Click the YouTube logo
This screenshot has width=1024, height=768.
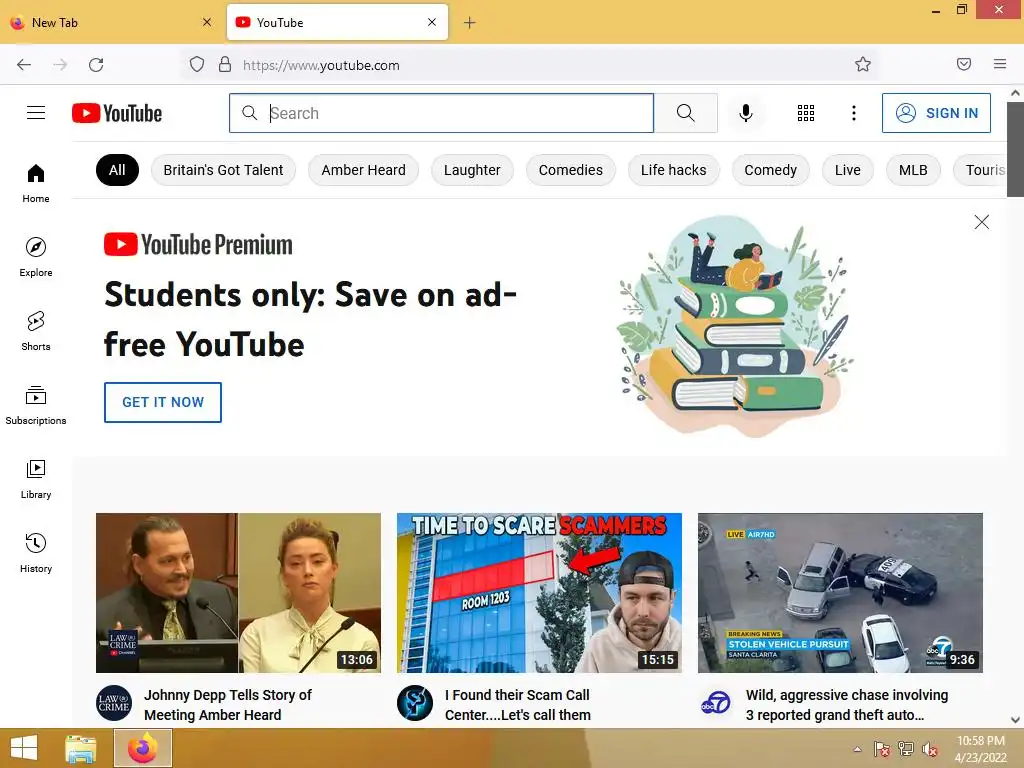(x=117, y=113)
